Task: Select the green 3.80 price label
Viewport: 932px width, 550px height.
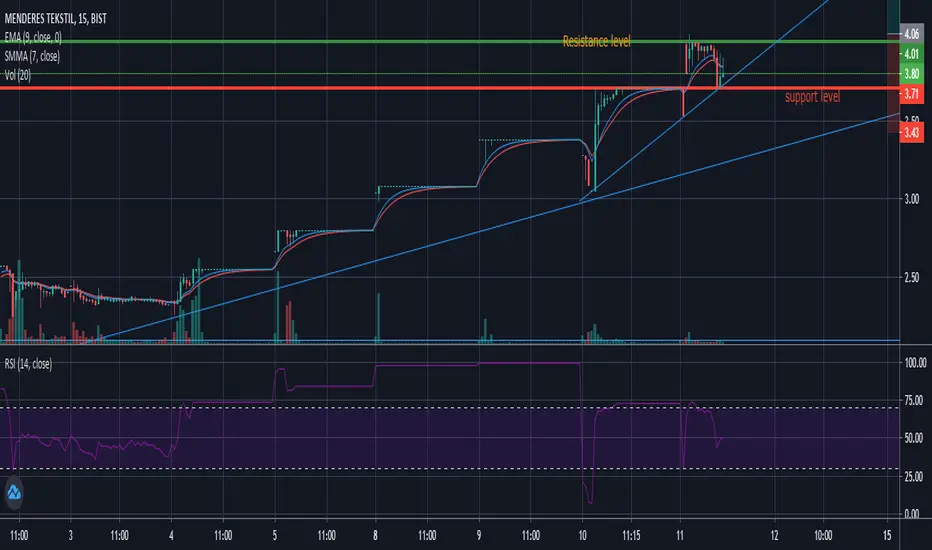Action: pos(911,74)
